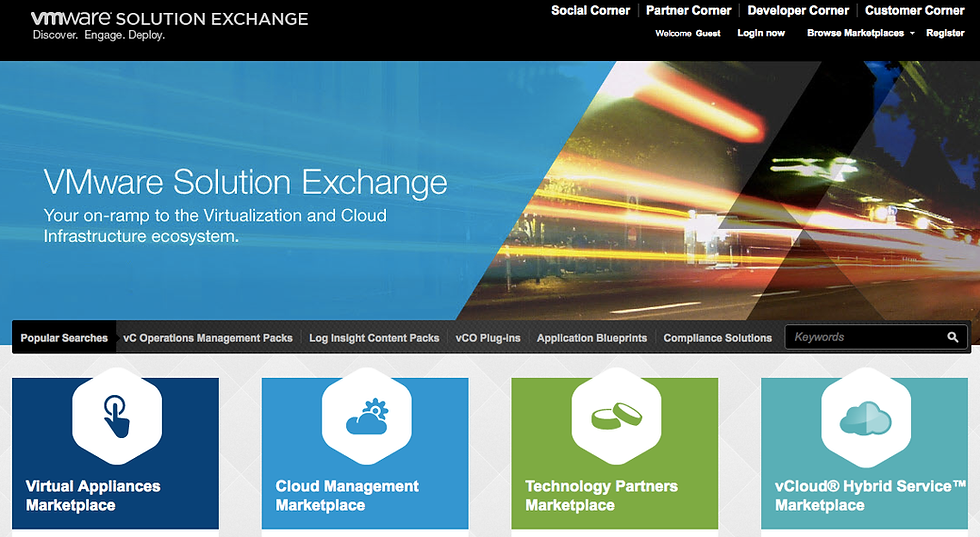980x537 pixels.
Task: Open the Partner Corner menu
Action: tap(688, 11)
